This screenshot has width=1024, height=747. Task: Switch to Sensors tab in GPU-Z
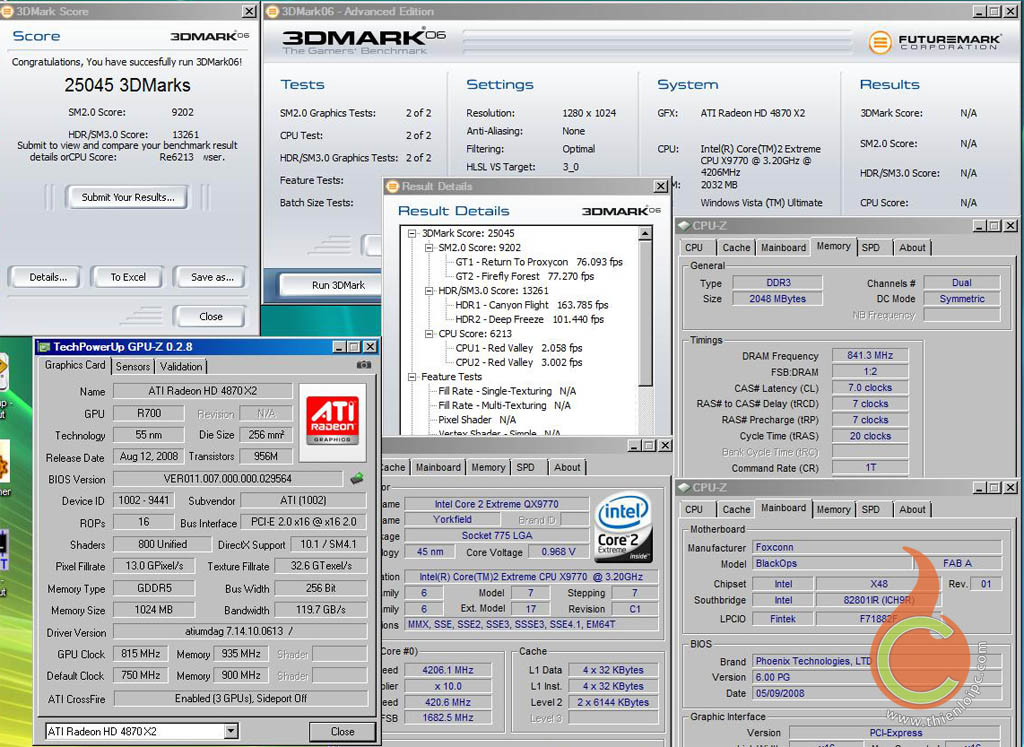coord(133,366)
